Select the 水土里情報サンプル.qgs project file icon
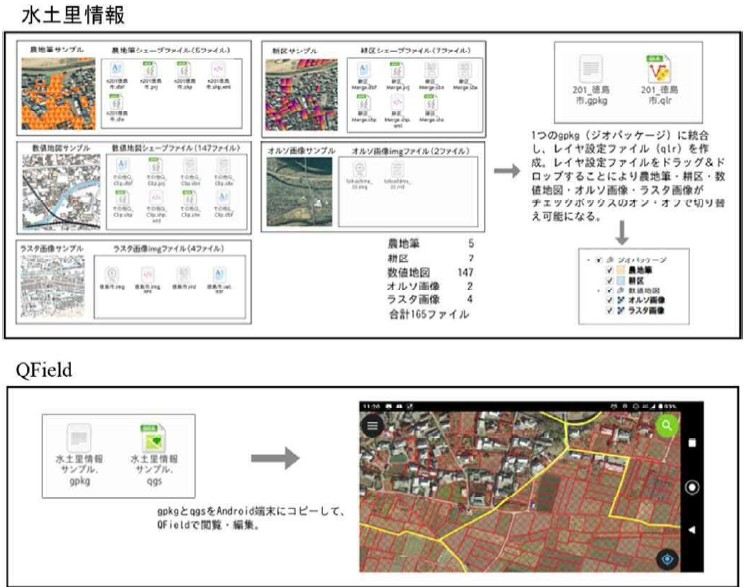 pyautogui.click(x=154, y=438)
